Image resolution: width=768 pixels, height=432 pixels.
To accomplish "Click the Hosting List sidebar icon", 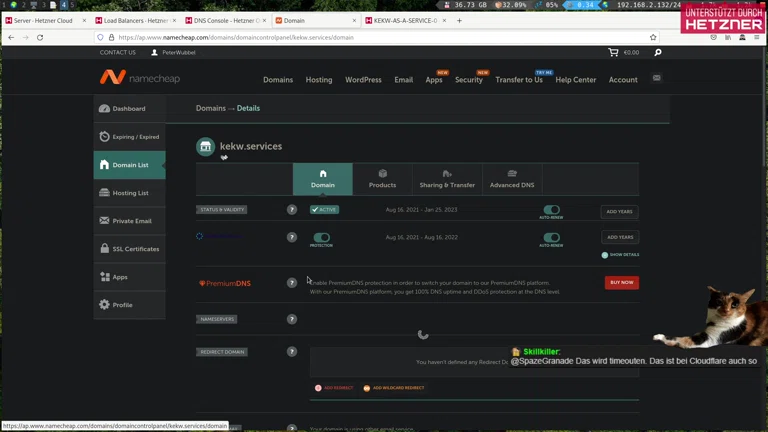I will pyautogui.click(x=104, y=192).
